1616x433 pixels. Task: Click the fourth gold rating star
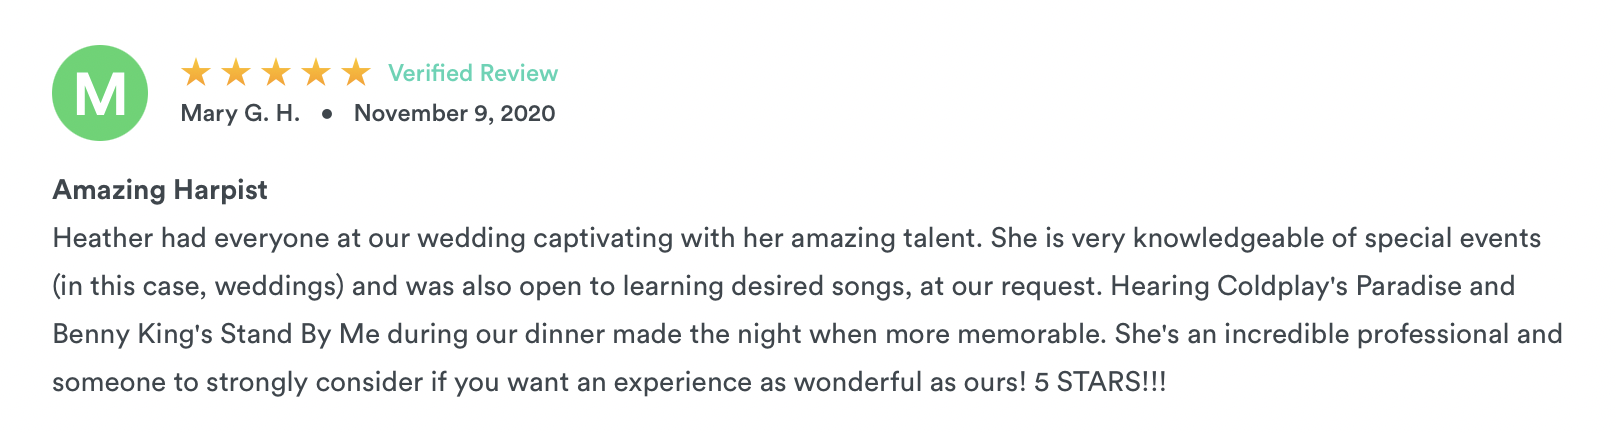coord(316,72)
